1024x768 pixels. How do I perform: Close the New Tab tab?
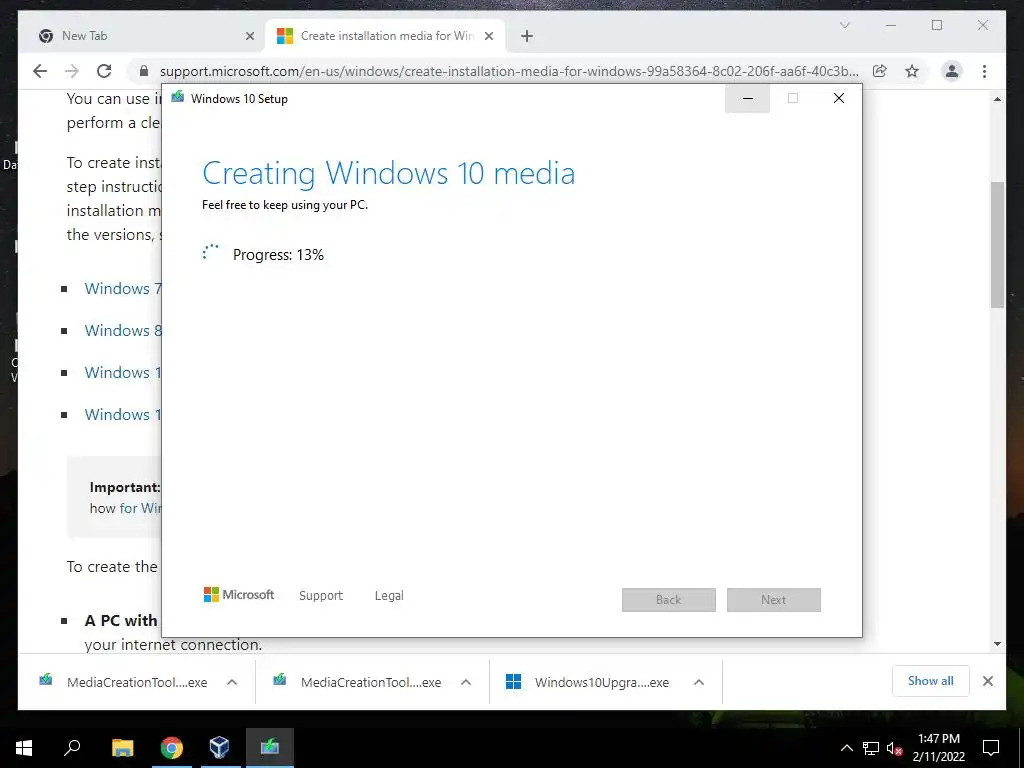pyautogui.click(x=249, y=37)
